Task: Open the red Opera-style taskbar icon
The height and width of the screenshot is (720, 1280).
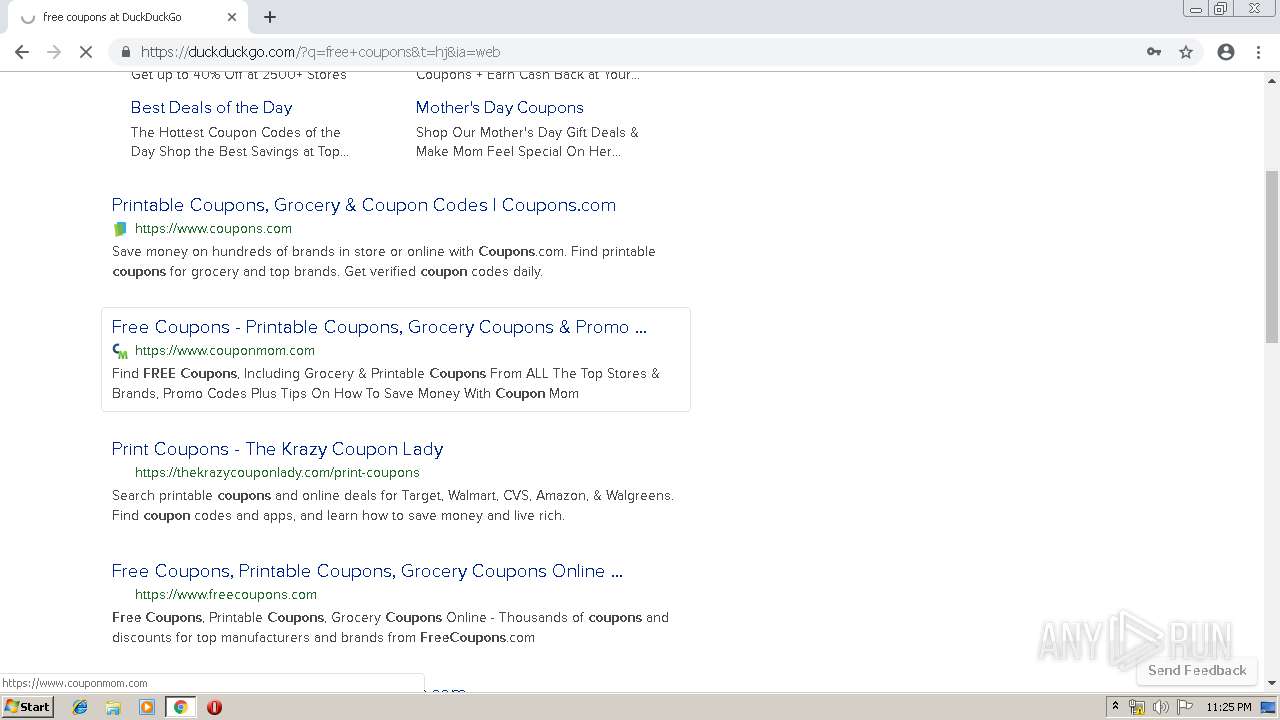Action: point(214,707)
